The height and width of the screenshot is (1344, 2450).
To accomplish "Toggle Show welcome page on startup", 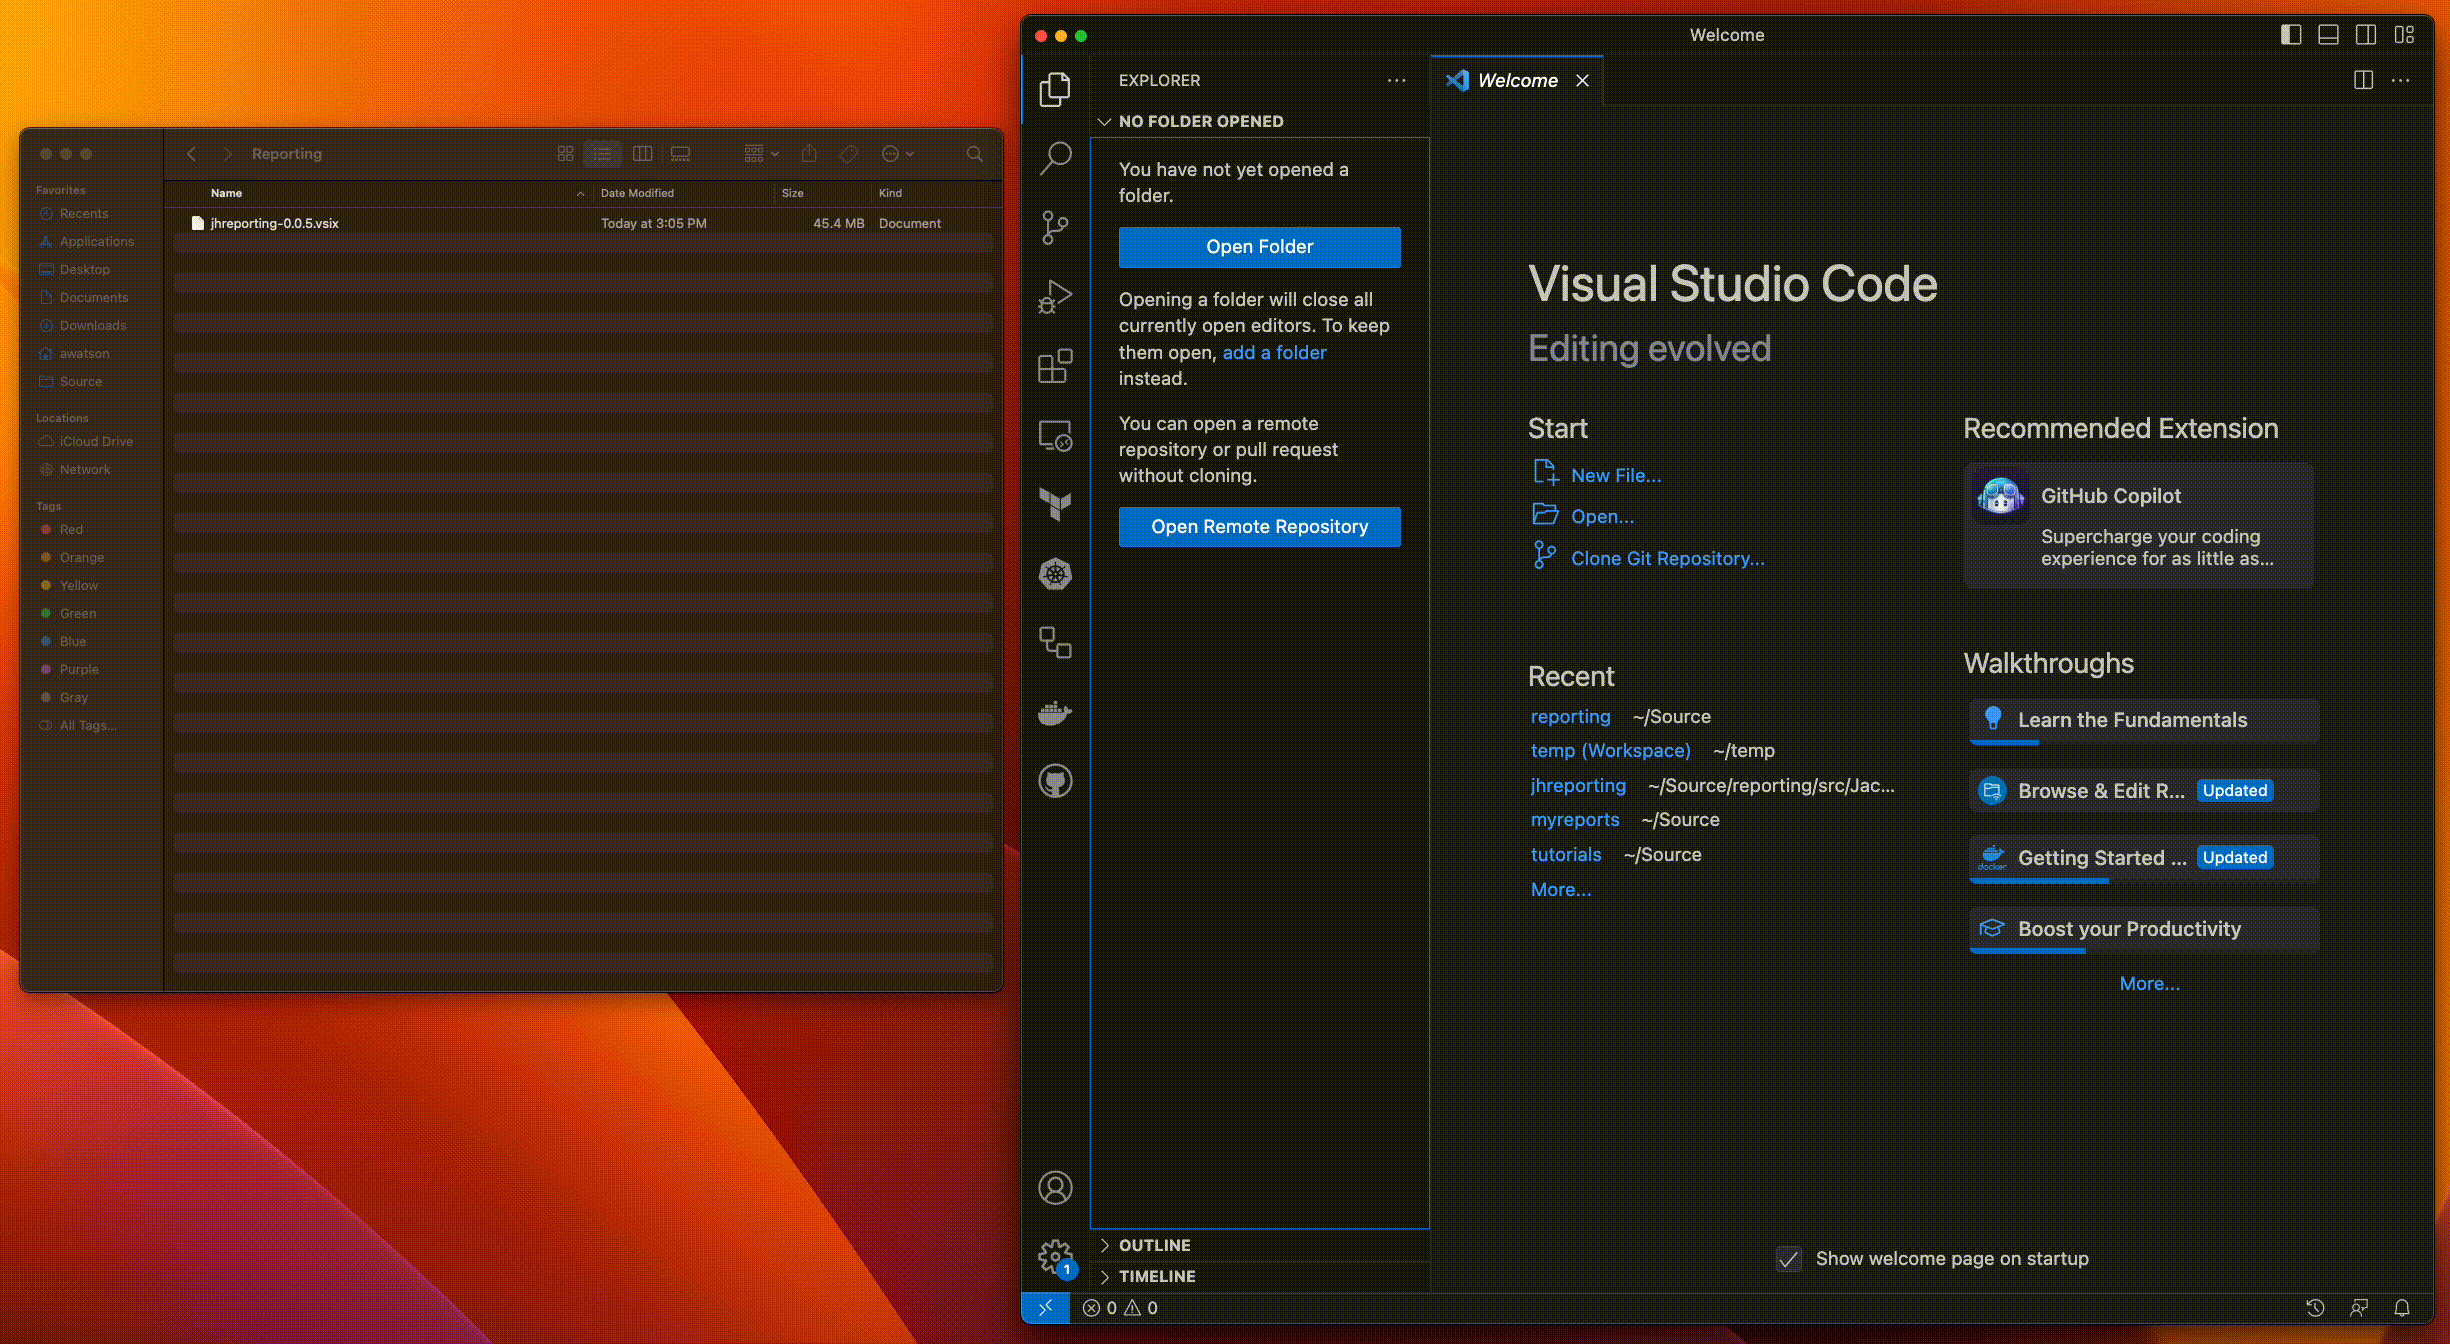I will click(1788, 1259).
